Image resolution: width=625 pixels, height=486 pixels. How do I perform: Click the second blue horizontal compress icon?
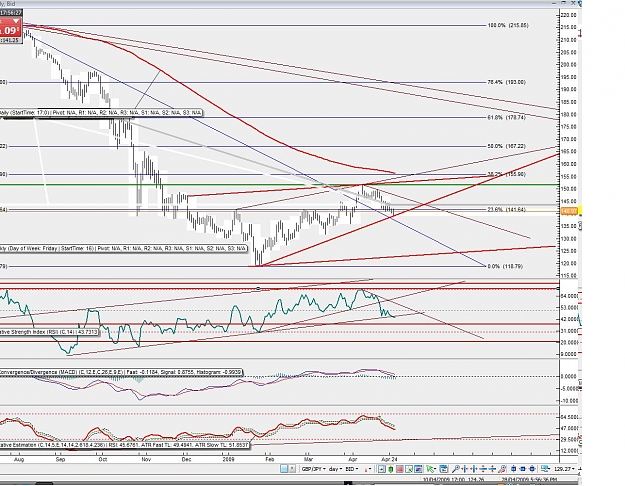pyautogui.click(x=474, y=469)
